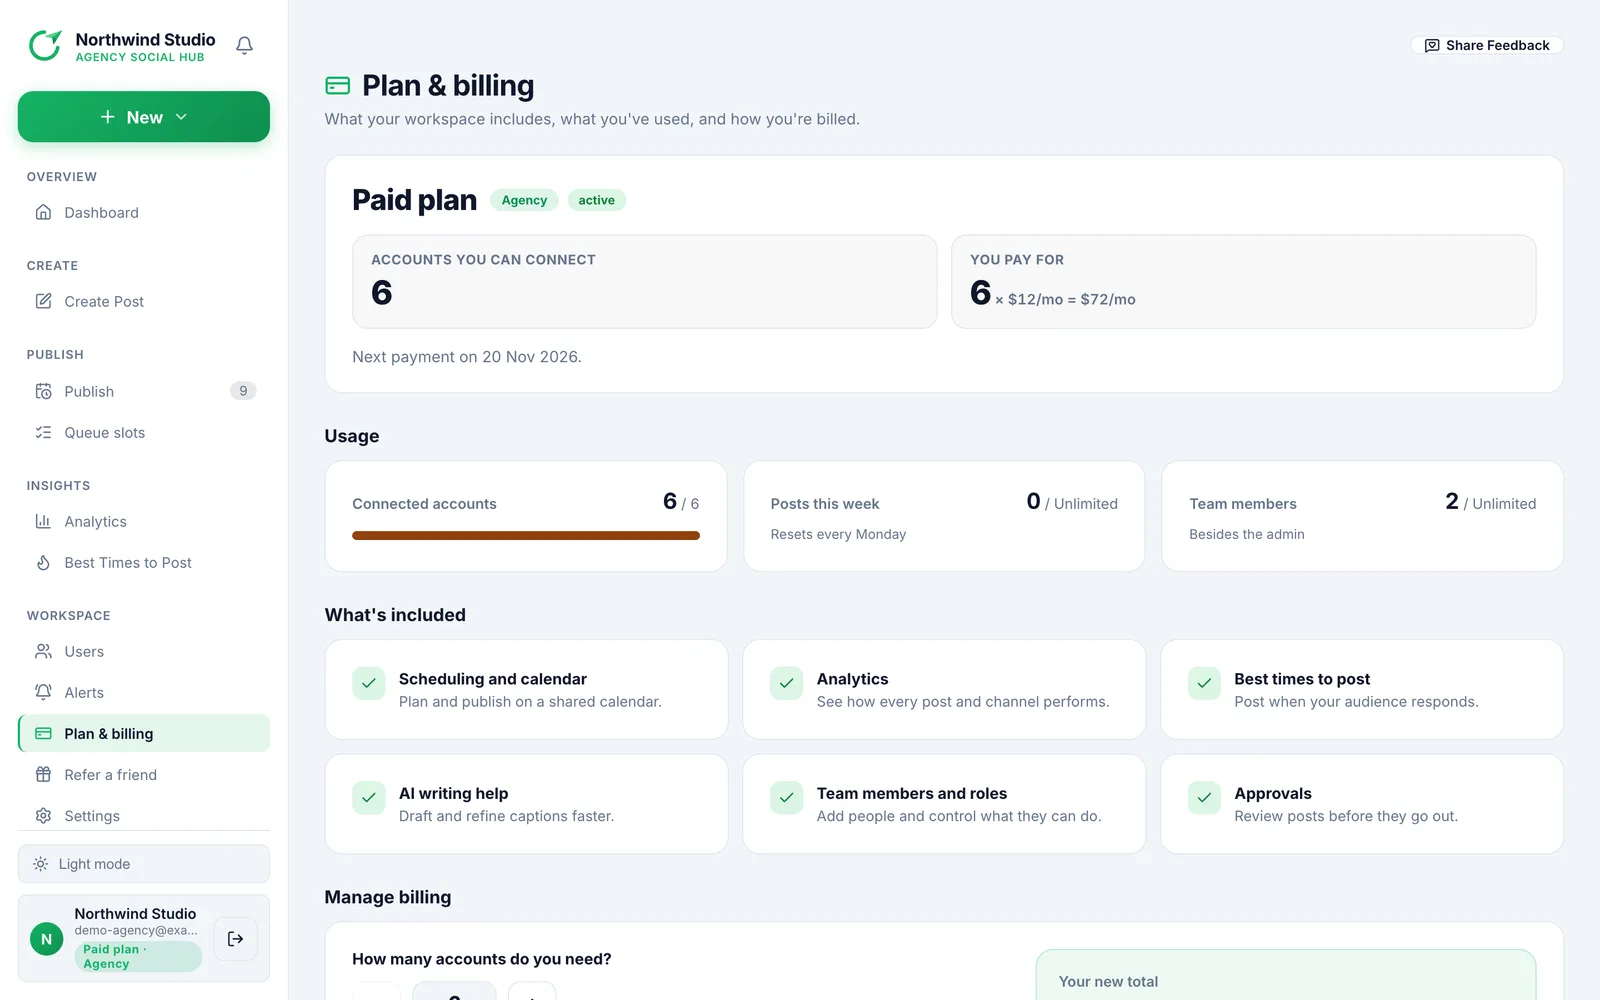Click the You Pay For price card
The height and width of the screenshot is (1000, 1600).
coord(1244,282)
